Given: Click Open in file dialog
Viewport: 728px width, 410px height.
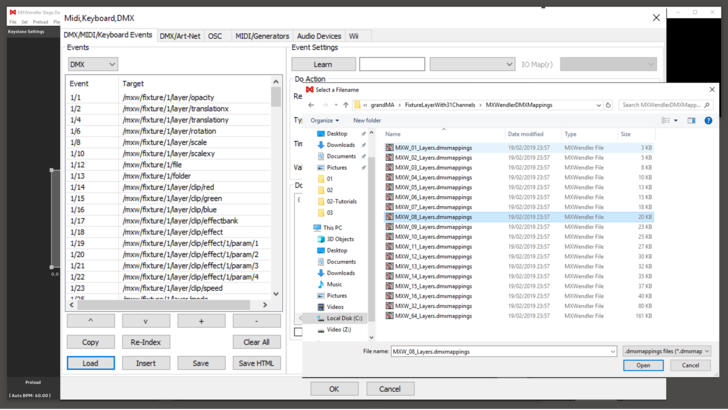Looking at the screenshot, I should [643, 365].
